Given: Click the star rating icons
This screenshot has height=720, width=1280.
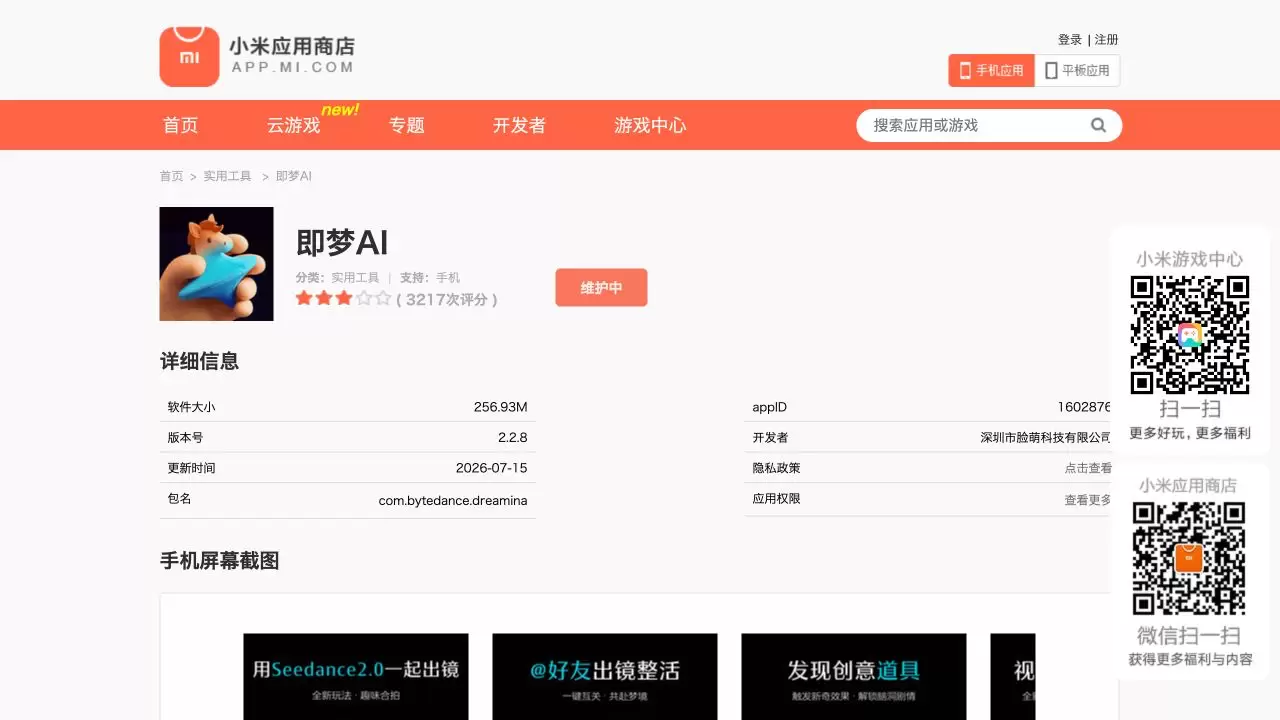Looking at the screenshot, I should point(343,298).
